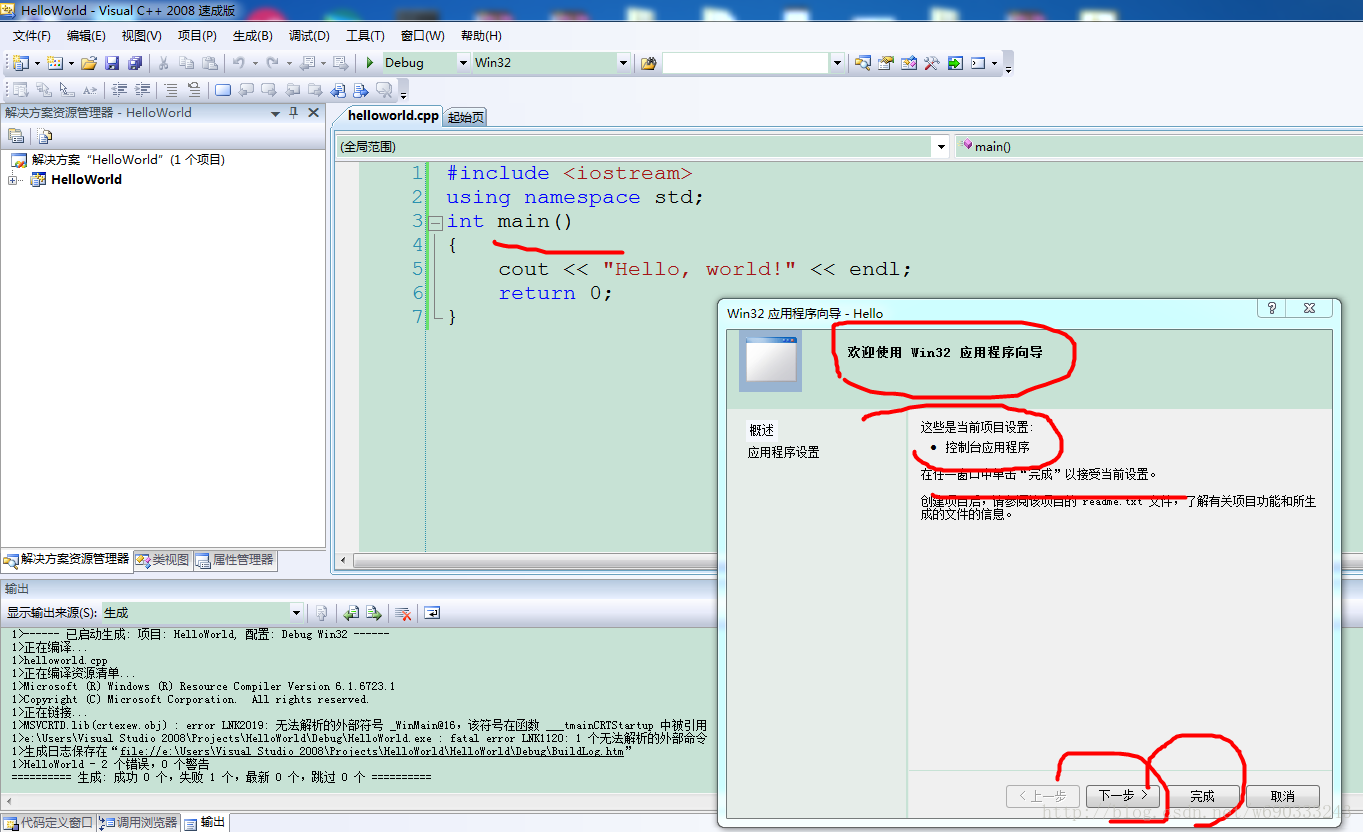
Task: Open the 生成(B) menu
Action: click(x=252, y=36)
